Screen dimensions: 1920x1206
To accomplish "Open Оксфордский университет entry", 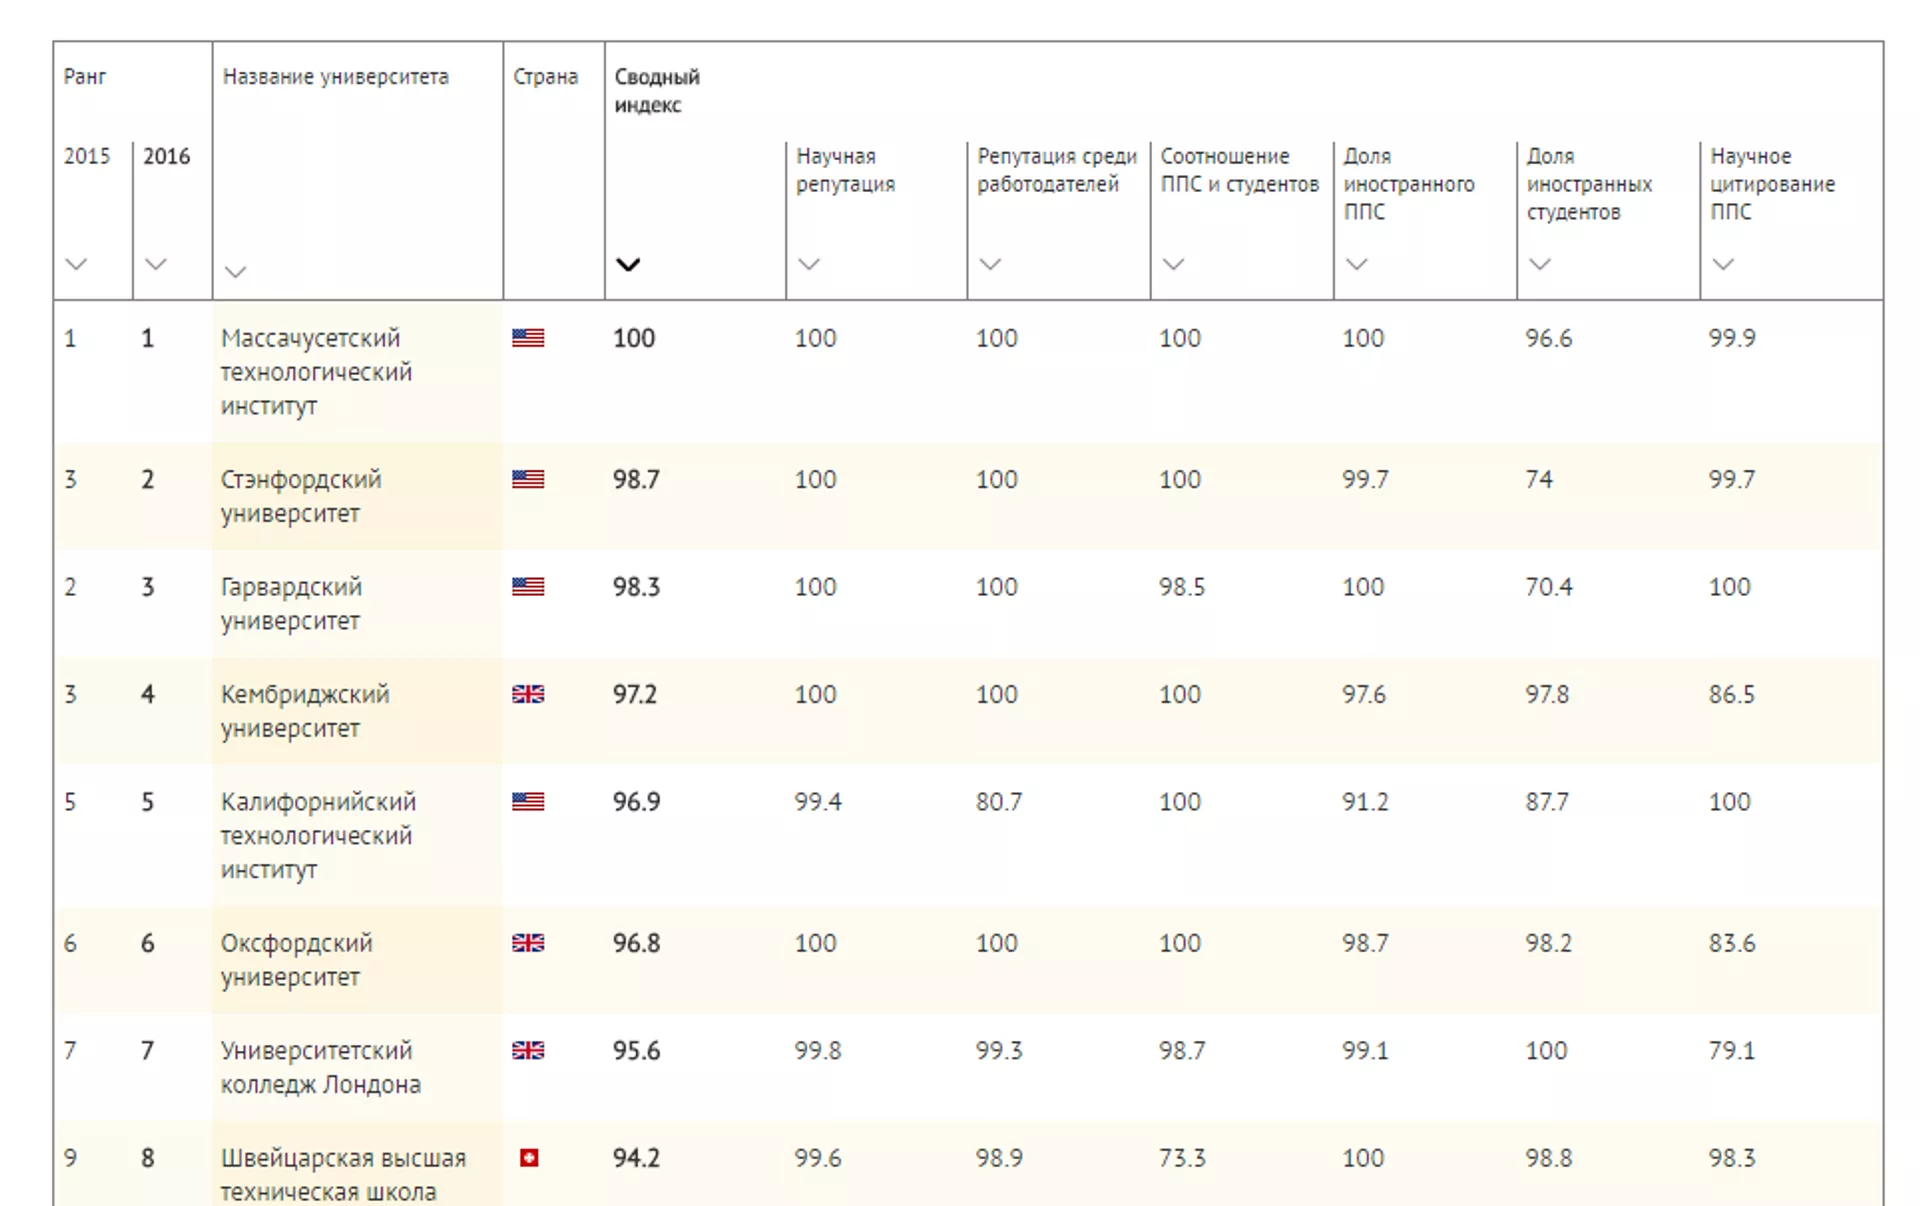I will tap(296, 960).
